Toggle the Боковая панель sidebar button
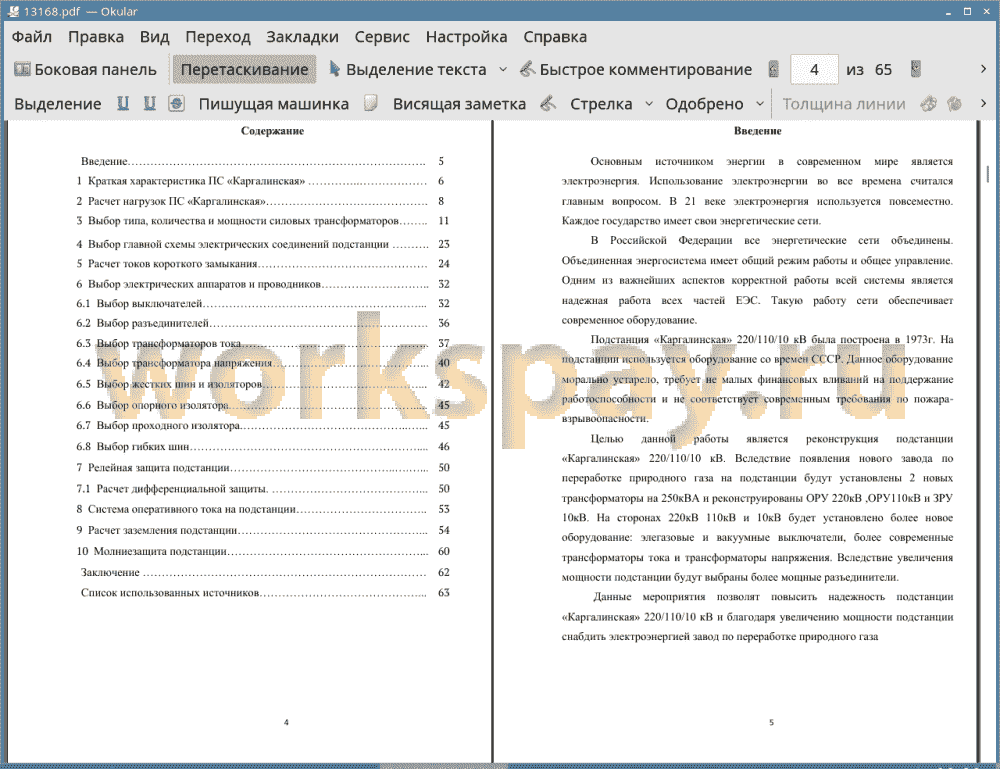This screenshot has height=769, width=1000. pyautogui.click(x=85, y=70)
